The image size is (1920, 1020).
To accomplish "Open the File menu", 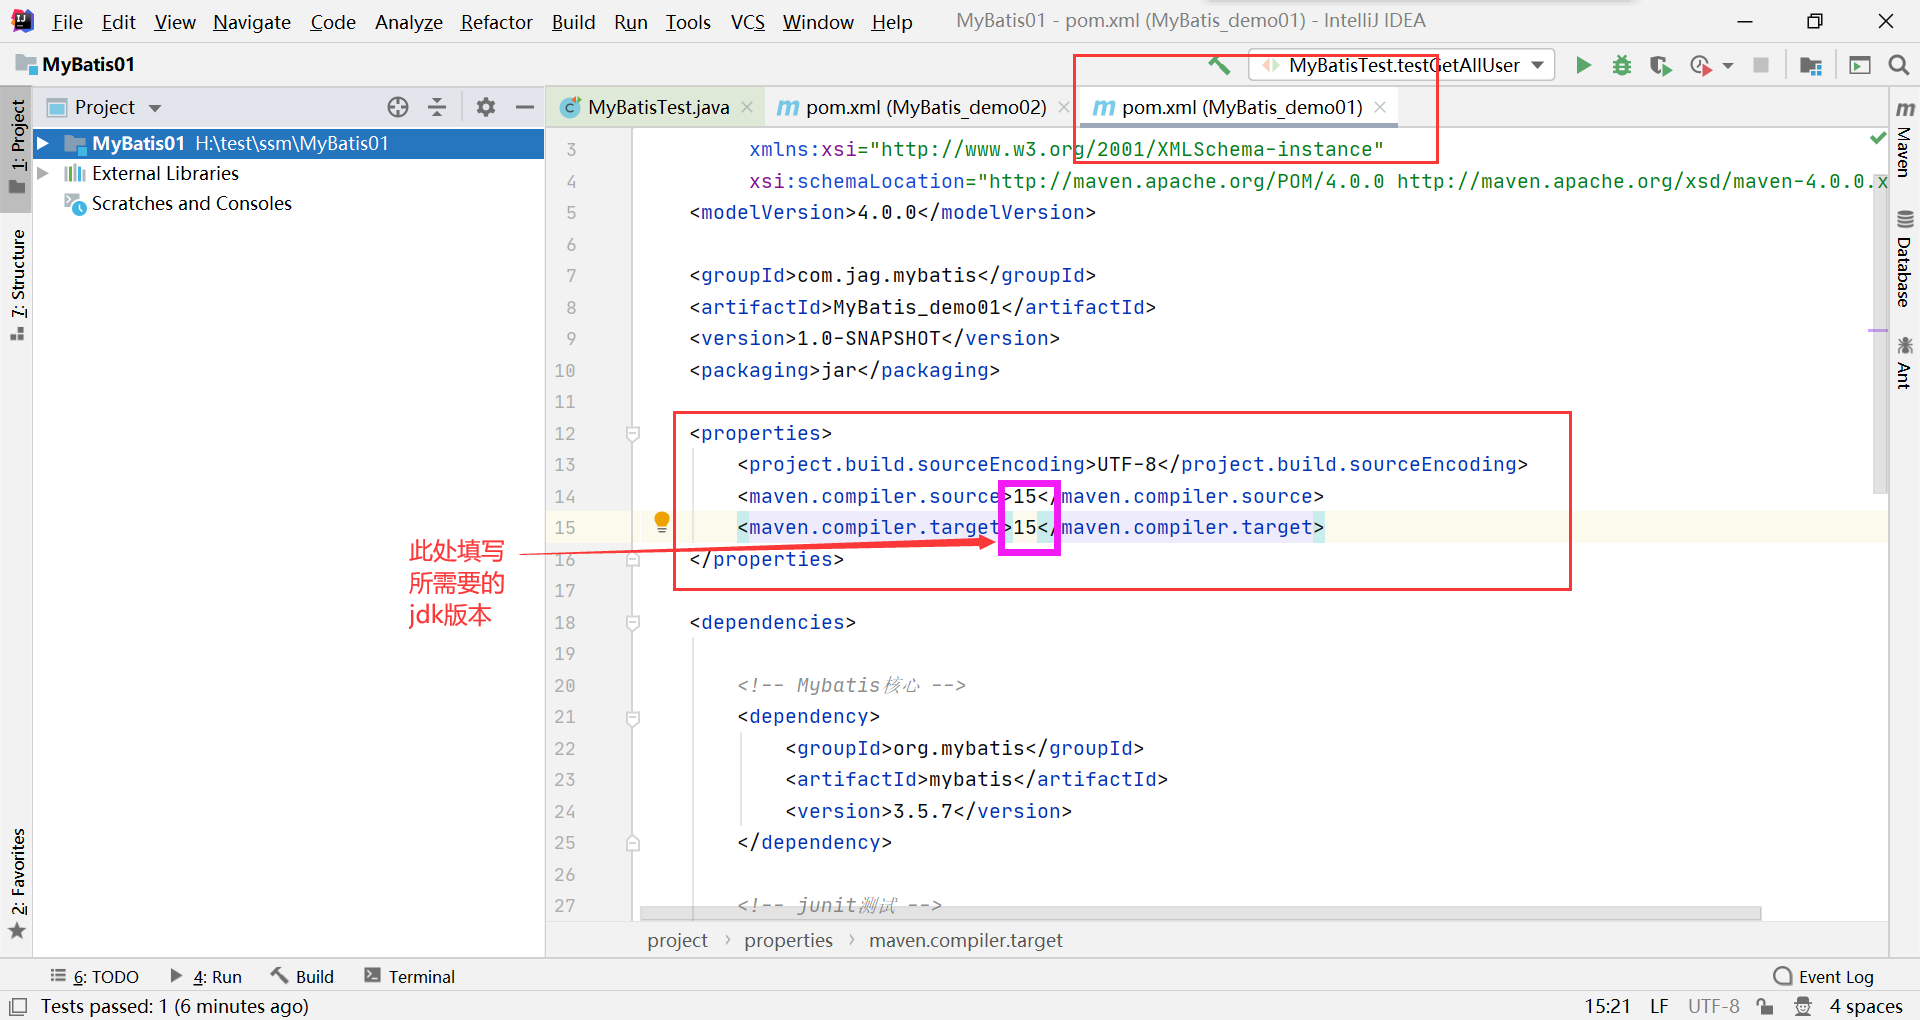I will pyautogui.click(x=67, y=22).
